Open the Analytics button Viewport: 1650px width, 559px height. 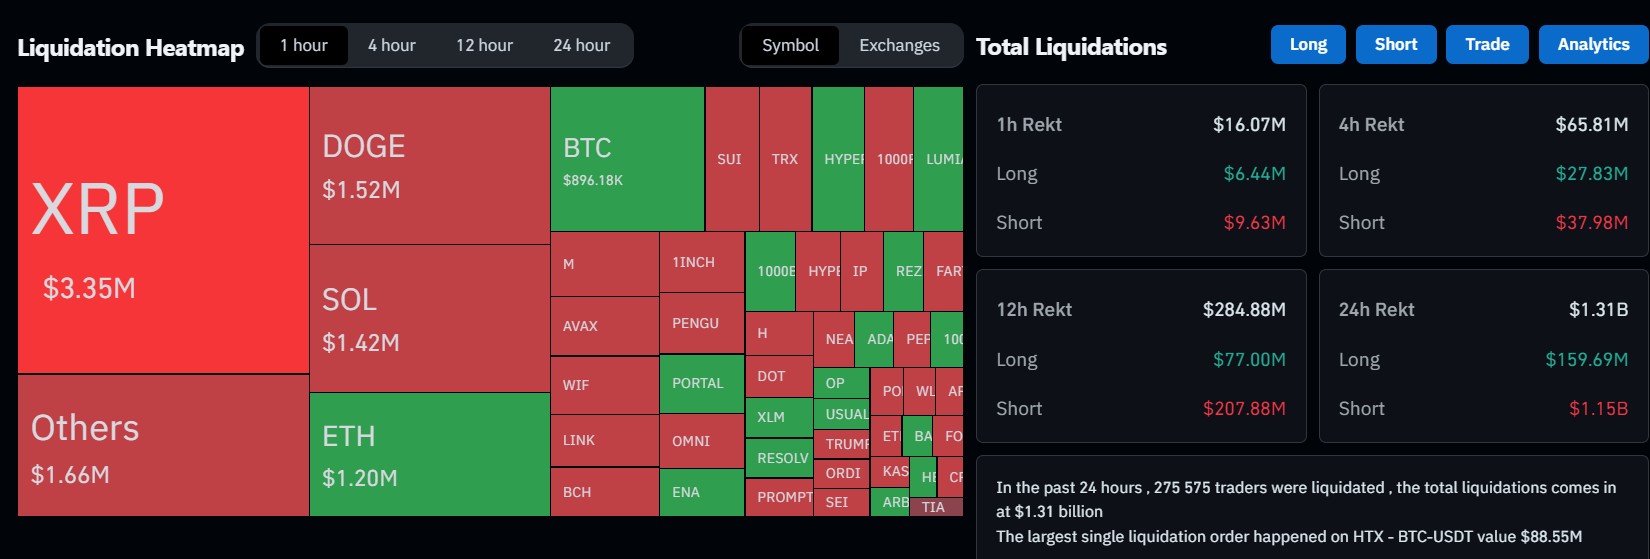(1593, 45)
